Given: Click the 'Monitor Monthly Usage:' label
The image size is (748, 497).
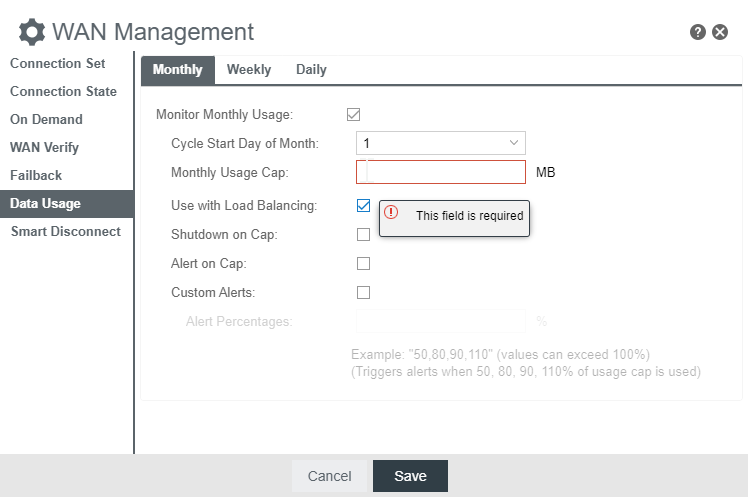Looking at the screenshot, I should (x=224, y=114).
